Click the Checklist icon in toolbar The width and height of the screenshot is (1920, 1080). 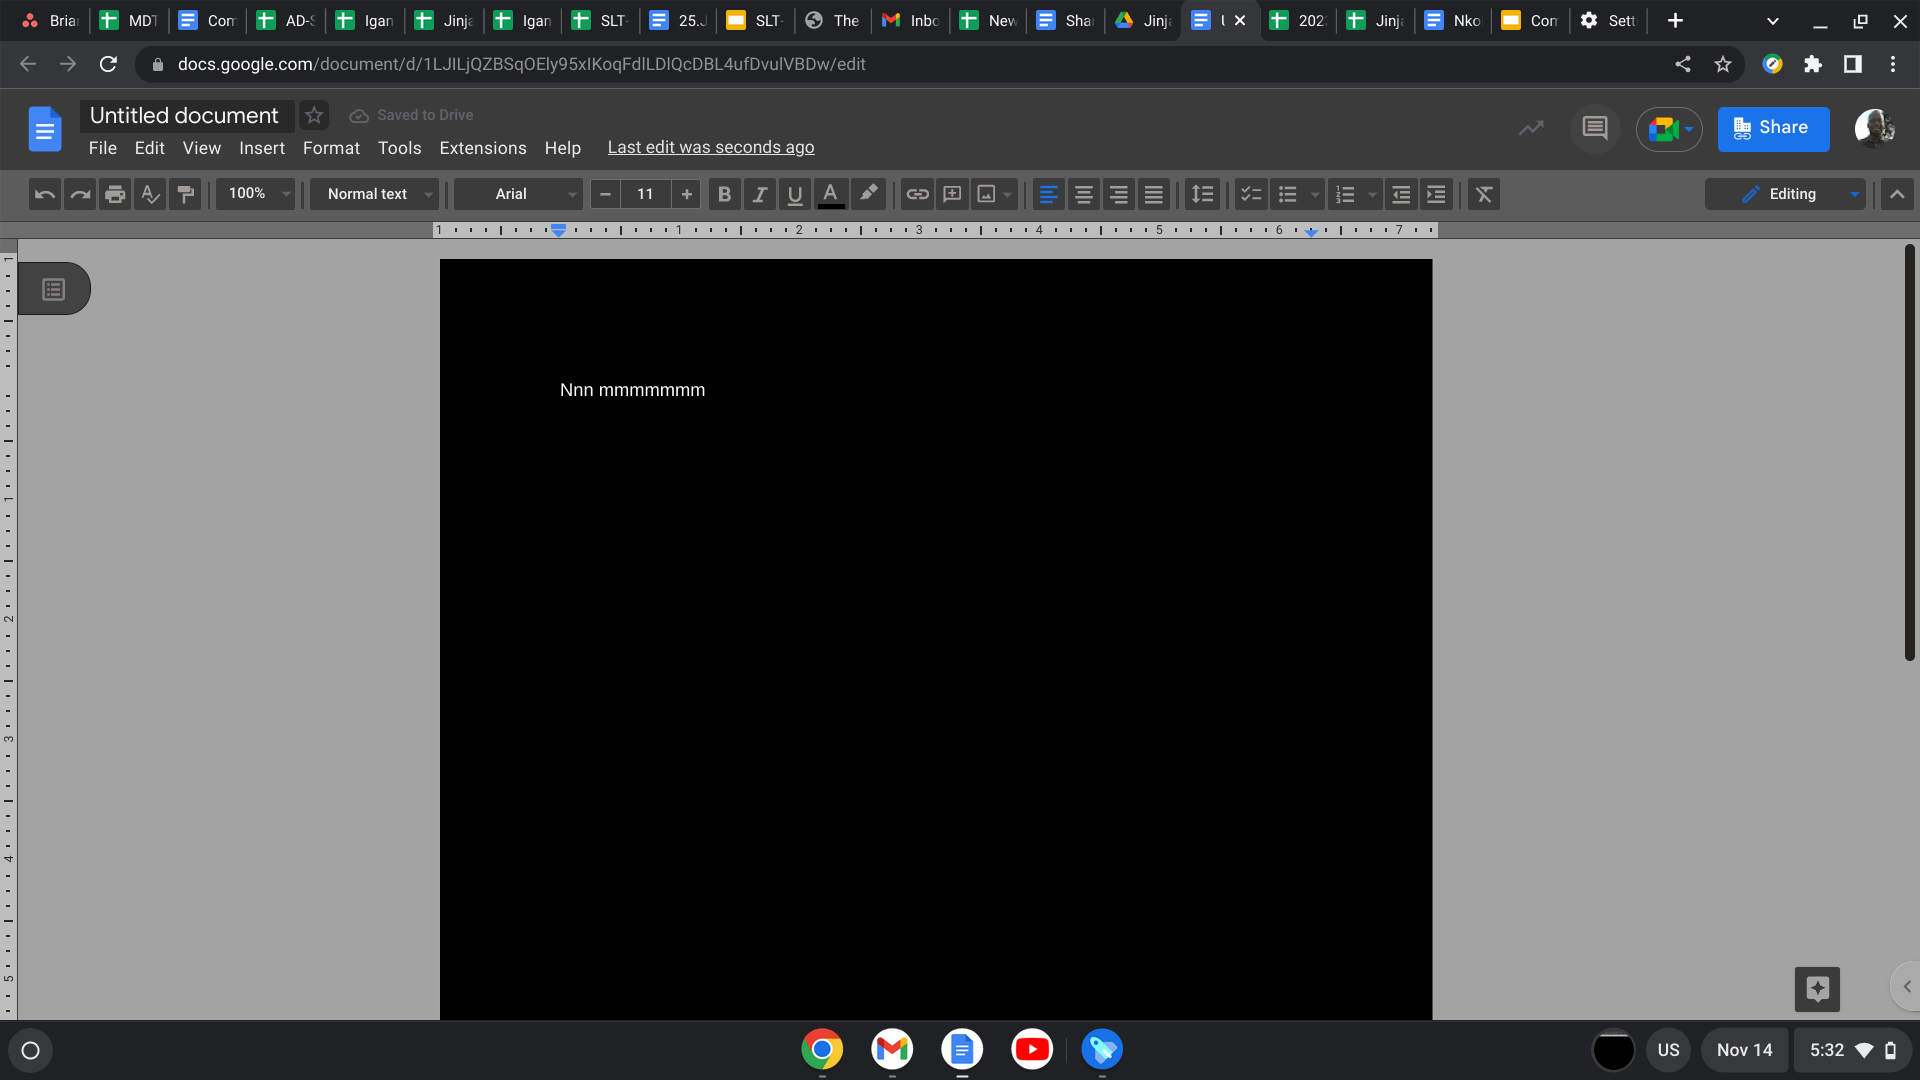coord(1250,194)
